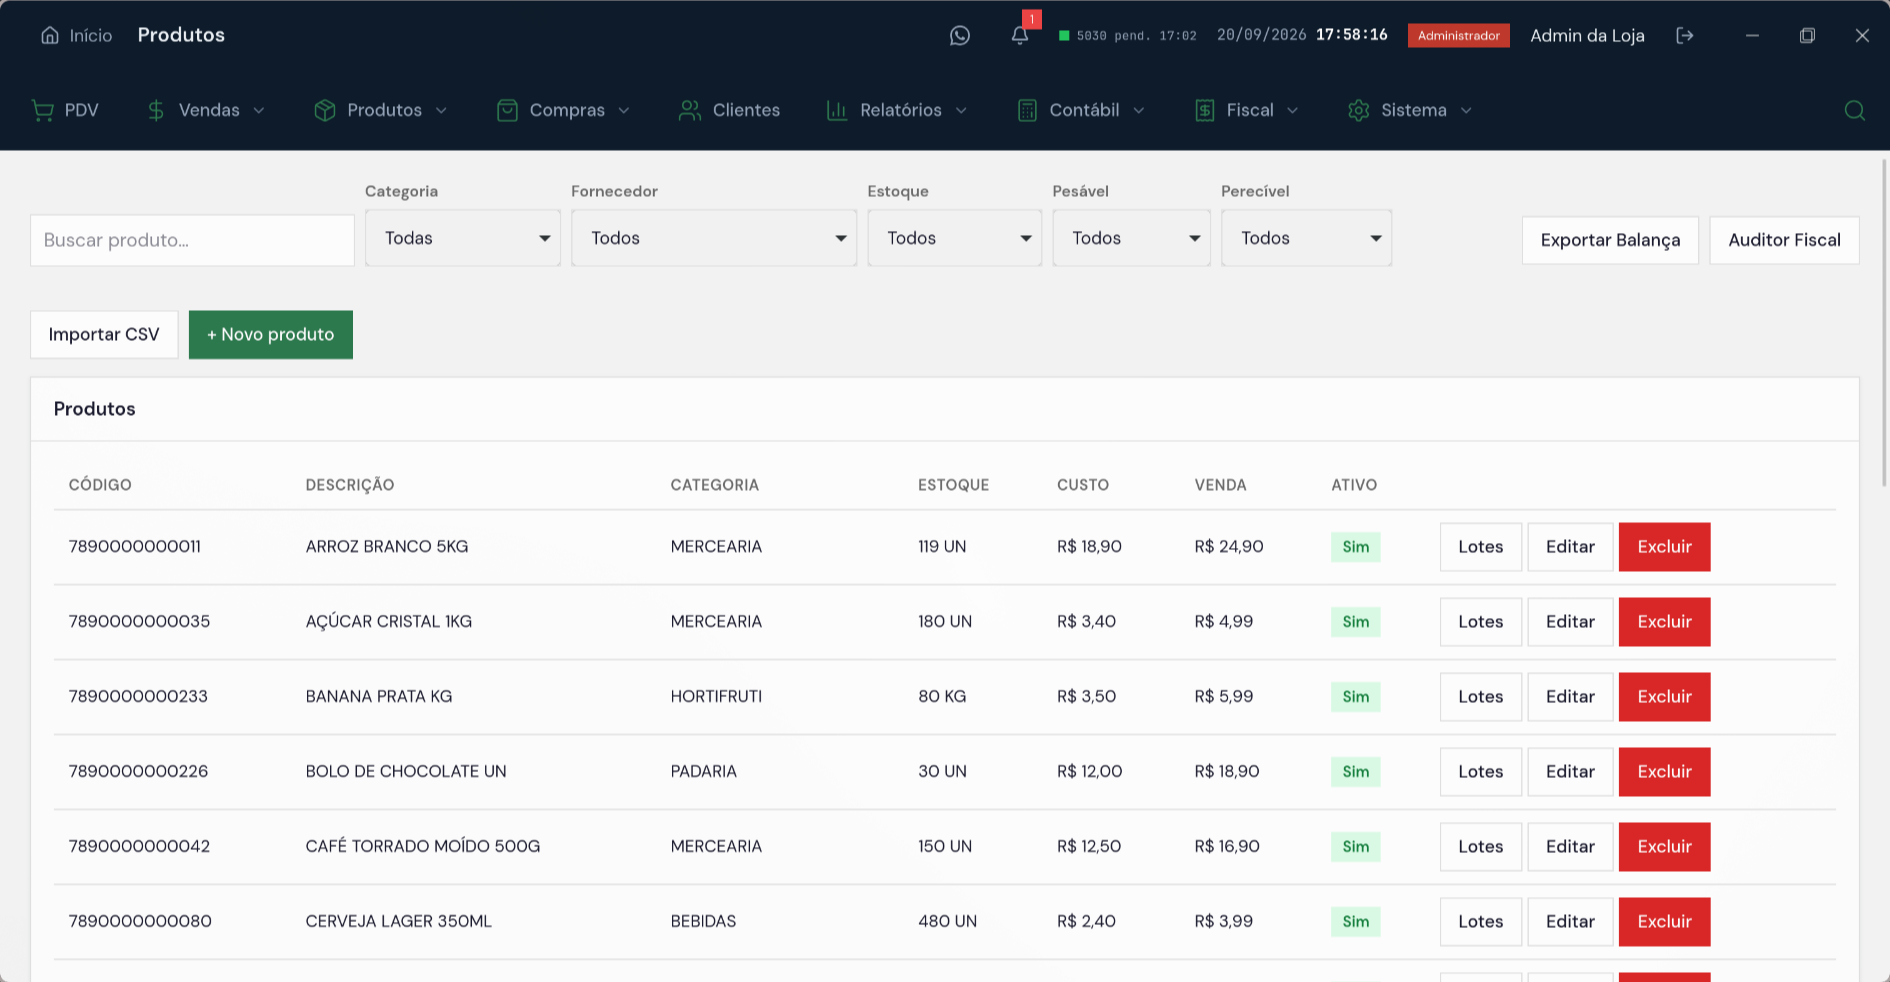Click the page's vertical scrollbar
This screenshot has height=982, width=1890.
(1884, 322)
